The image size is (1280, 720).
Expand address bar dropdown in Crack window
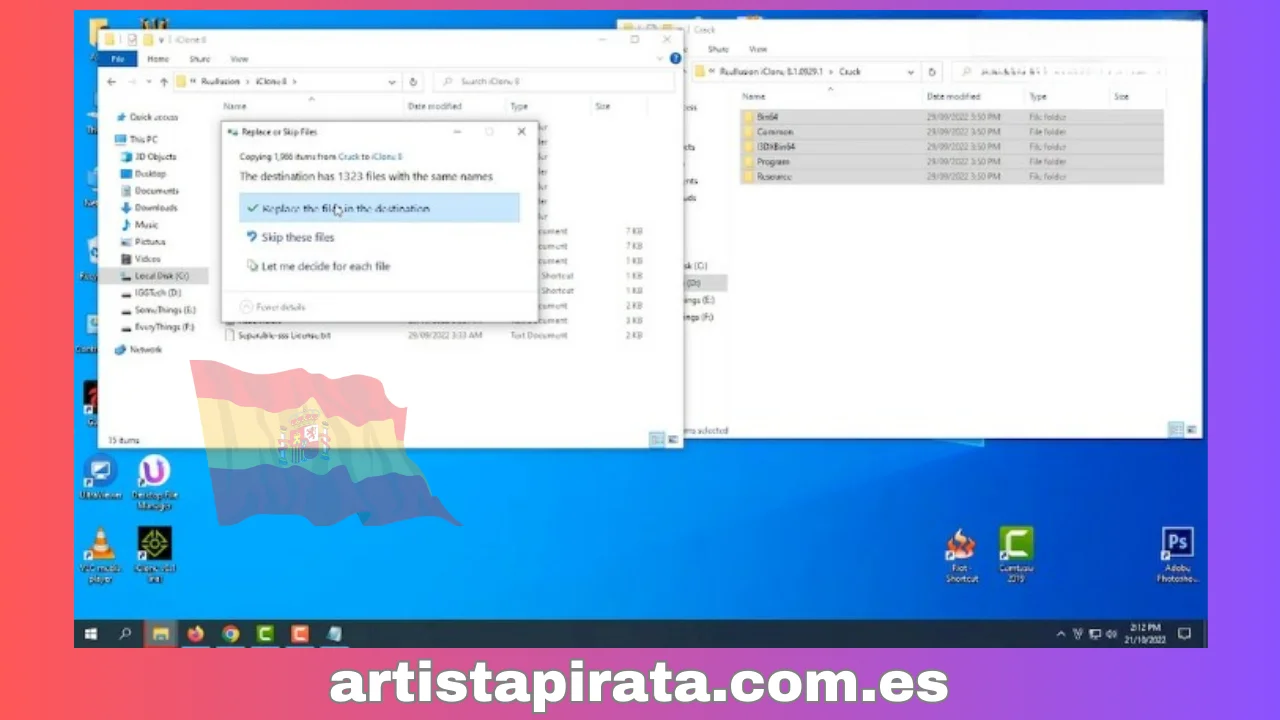[910, 72]
